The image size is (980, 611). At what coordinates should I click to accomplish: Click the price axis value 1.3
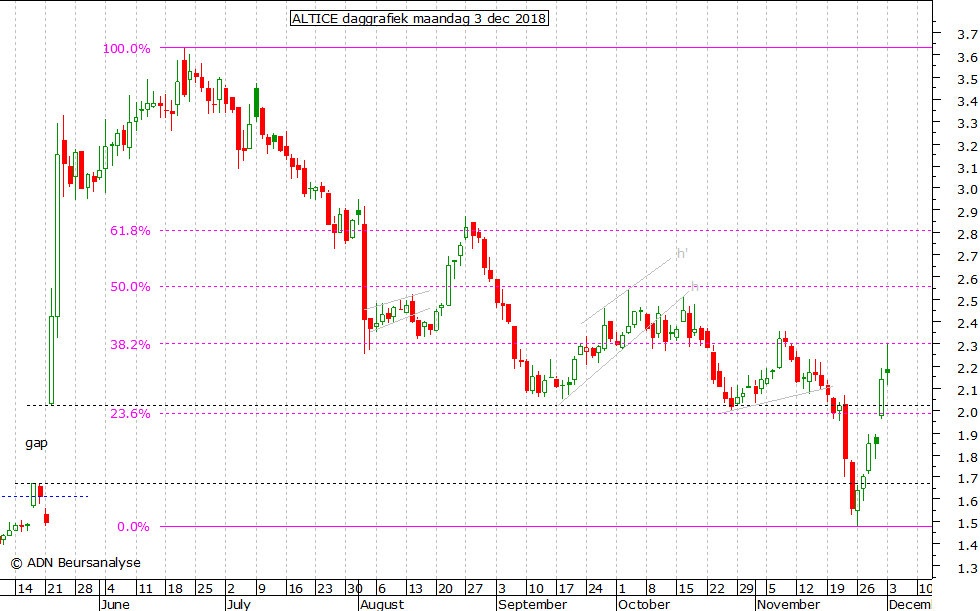pos(967,569)
